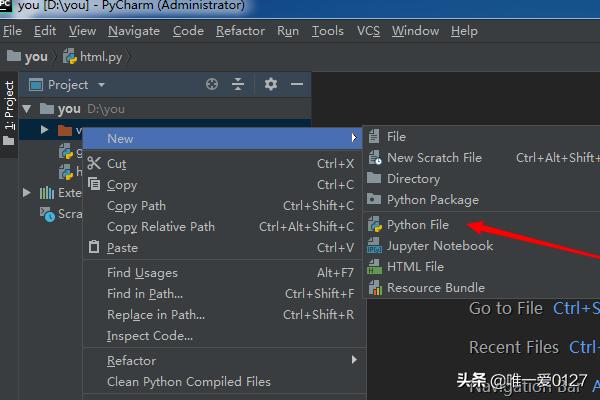The height and width of the screenshot is (400, 600).
Task: Choose Directory from the New submenu
Action: click(x=413, y=179)
